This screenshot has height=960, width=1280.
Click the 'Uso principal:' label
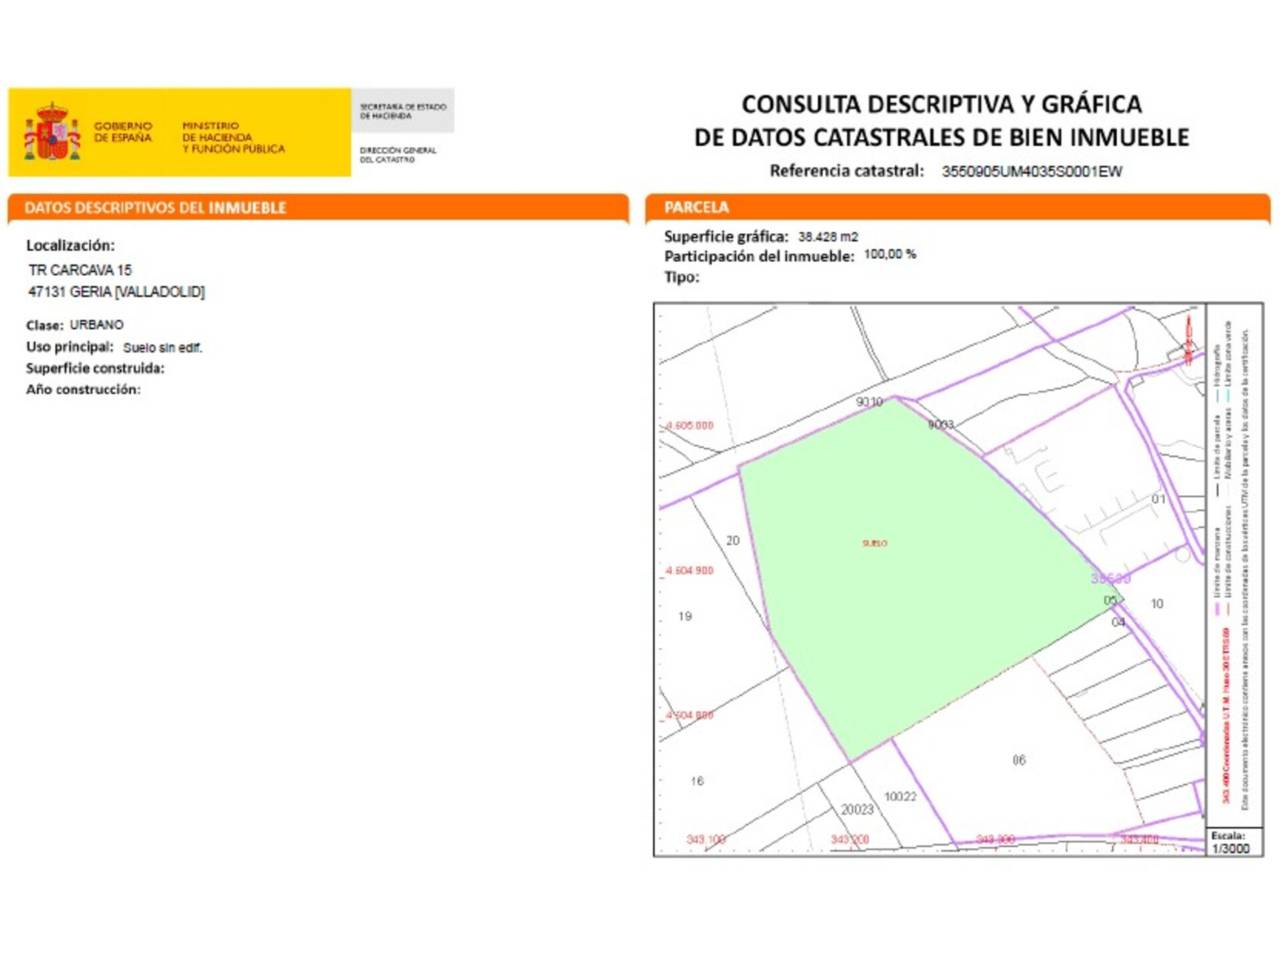coord(70,347)
